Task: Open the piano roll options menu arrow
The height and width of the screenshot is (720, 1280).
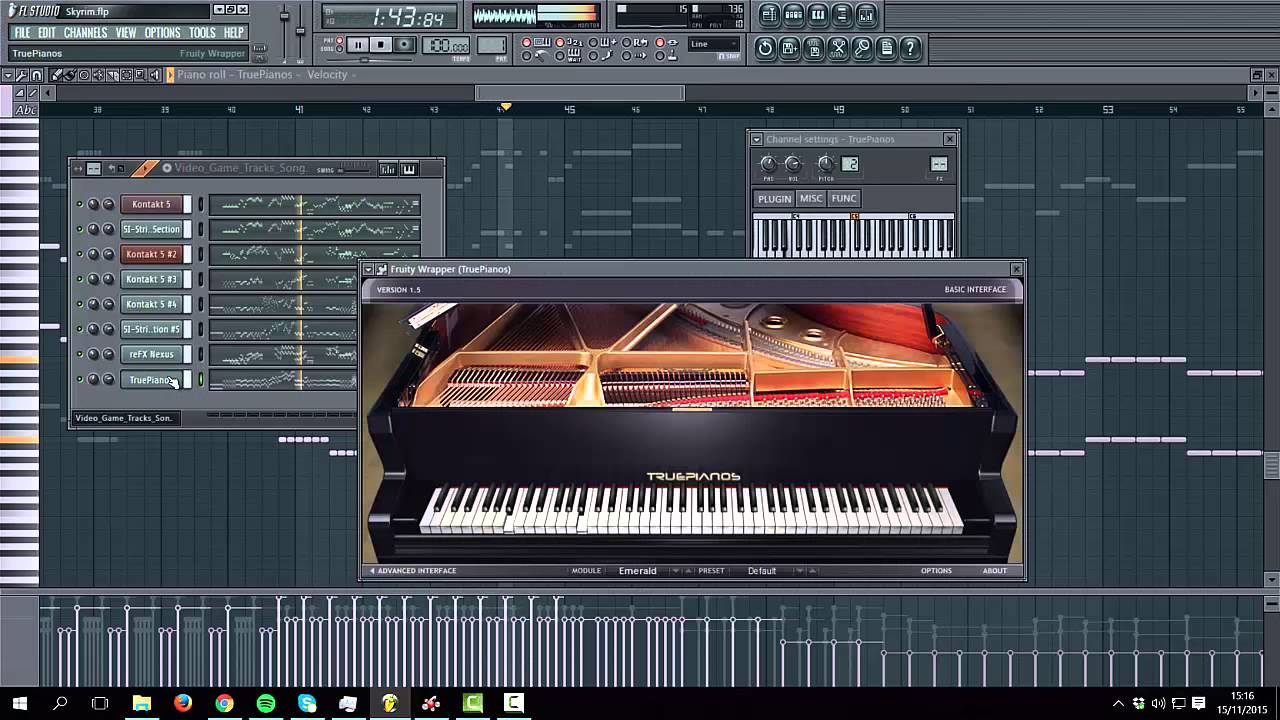Action: point(8,75)
